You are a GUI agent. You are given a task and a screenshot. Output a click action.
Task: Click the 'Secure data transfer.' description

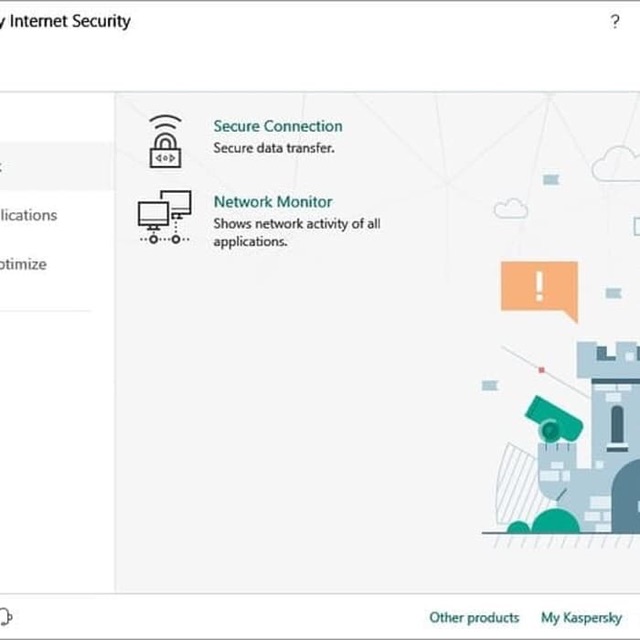click(x=274, y=148)
